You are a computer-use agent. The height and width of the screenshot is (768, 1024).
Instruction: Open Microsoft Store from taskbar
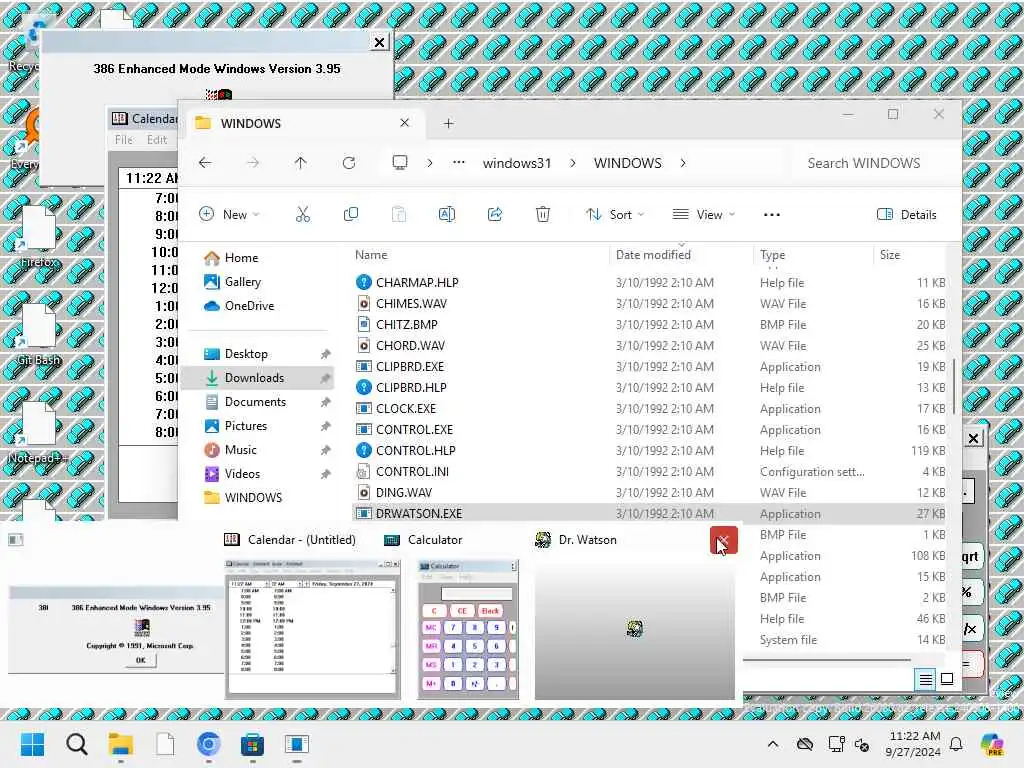(253, 744)
